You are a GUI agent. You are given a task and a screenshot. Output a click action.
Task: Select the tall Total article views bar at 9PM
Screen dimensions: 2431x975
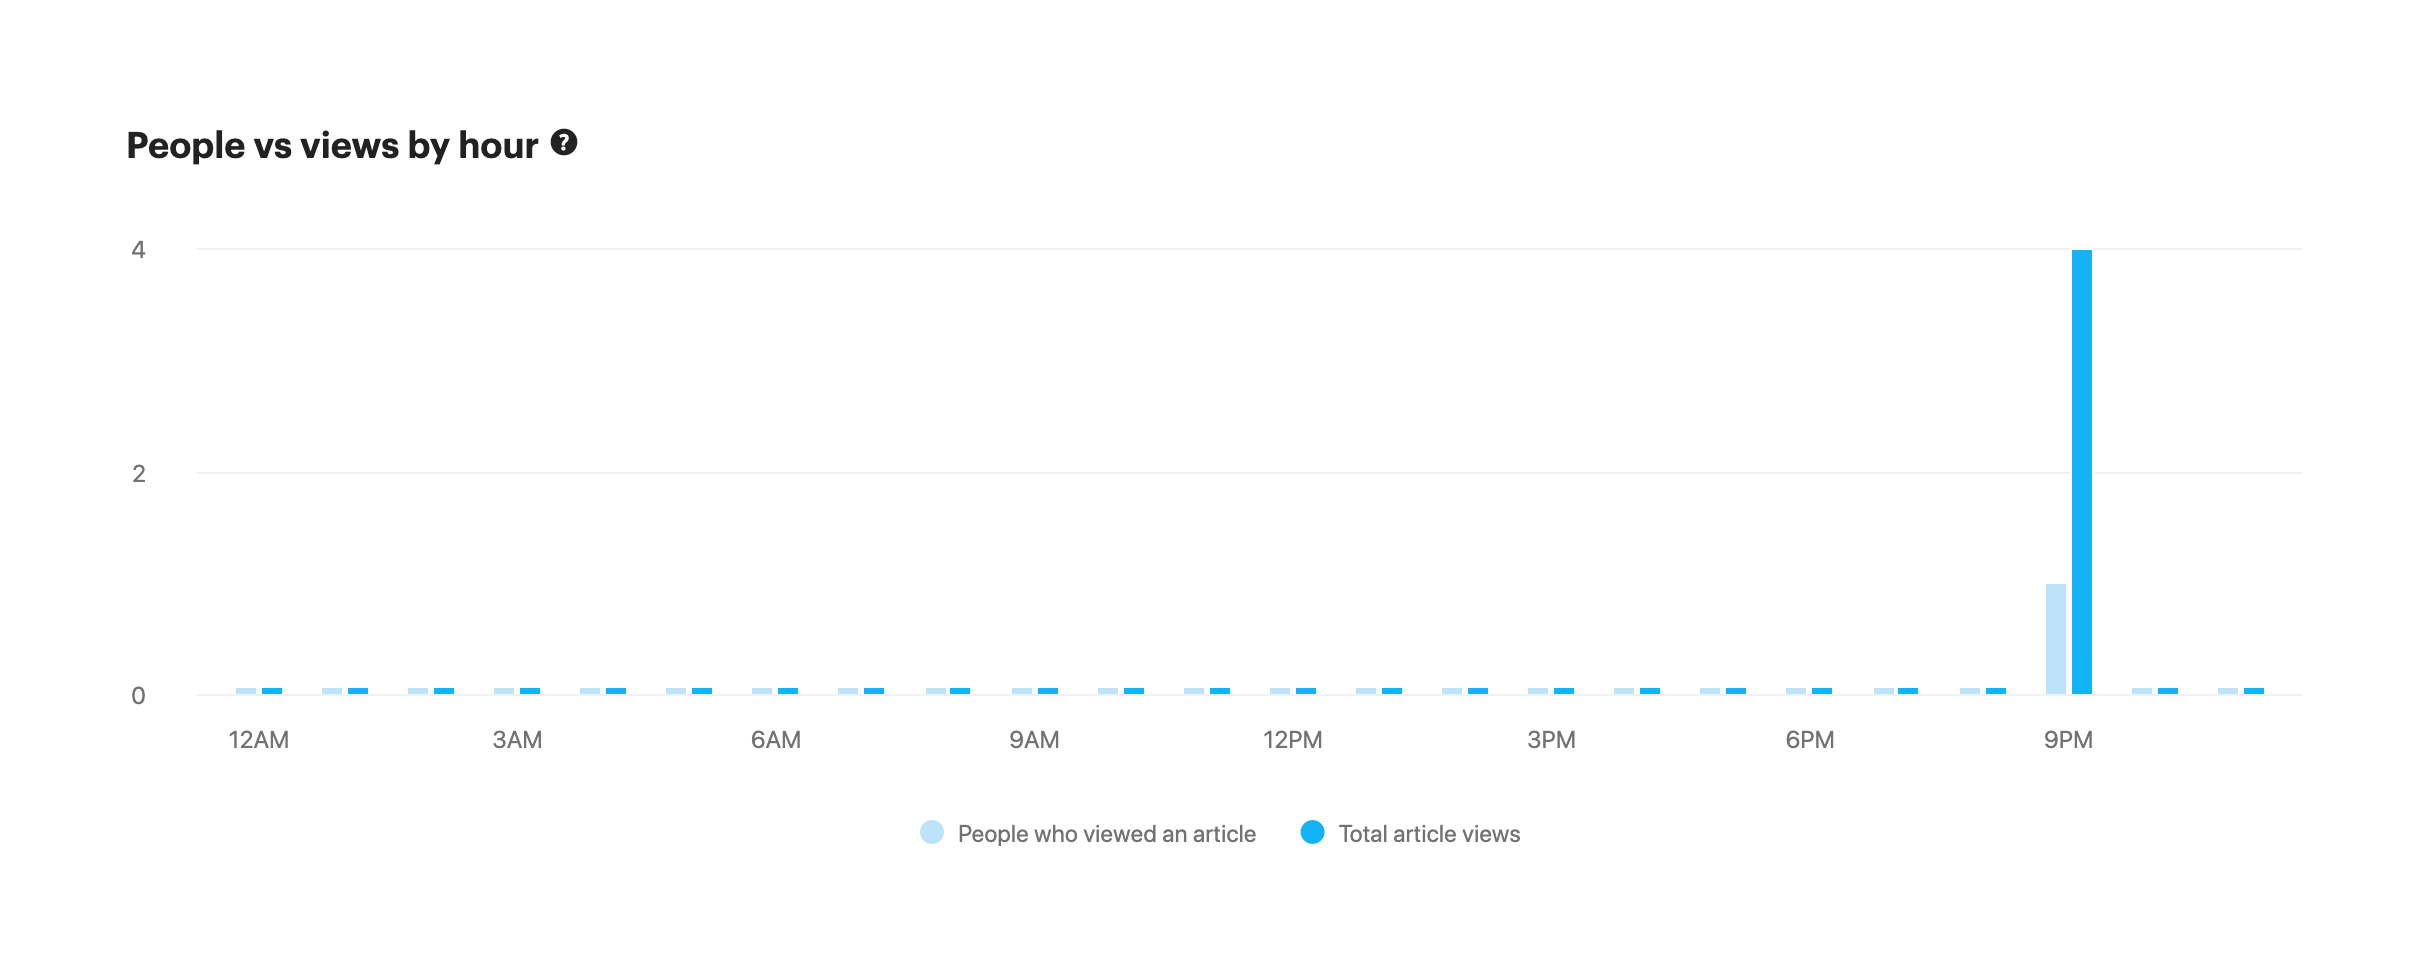(2082, 471)
